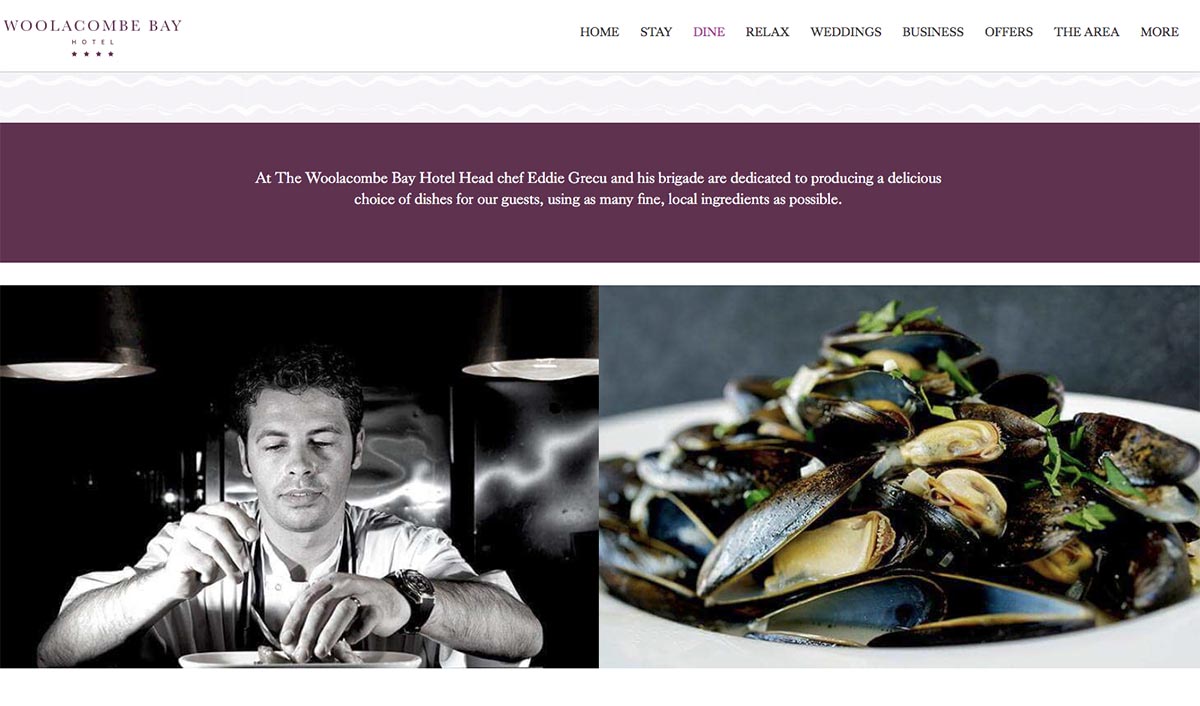View the OFFERS page

point(1009,32)
